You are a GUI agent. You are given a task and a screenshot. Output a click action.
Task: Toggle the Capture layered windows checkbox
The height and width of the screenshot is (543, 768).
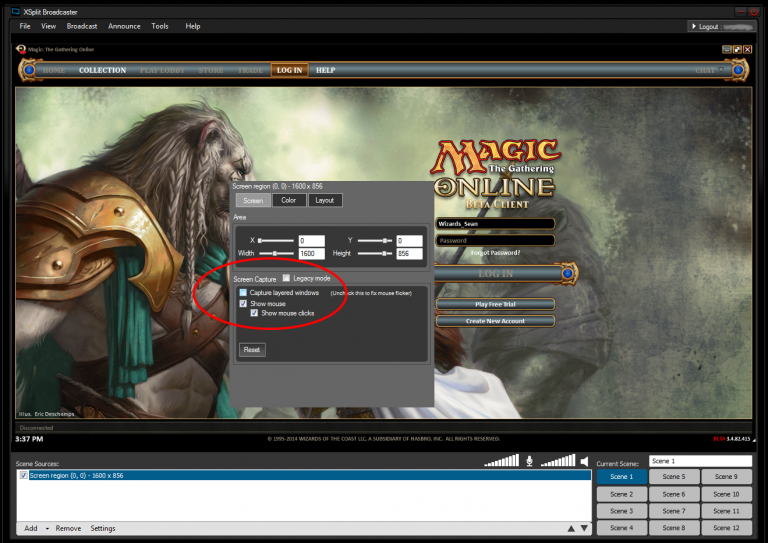pyautogui.click(x=243, y=292)
